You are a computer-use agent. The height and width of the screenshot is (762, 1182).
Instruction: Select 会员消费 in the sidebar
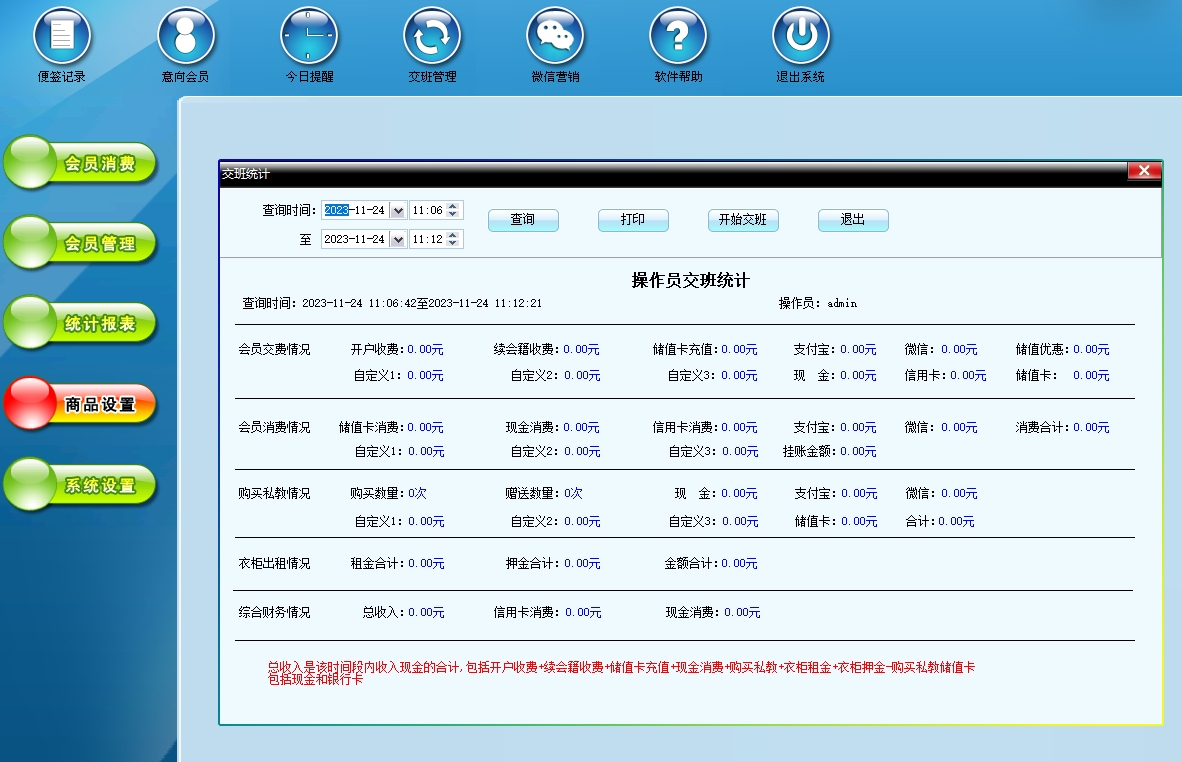82,163
